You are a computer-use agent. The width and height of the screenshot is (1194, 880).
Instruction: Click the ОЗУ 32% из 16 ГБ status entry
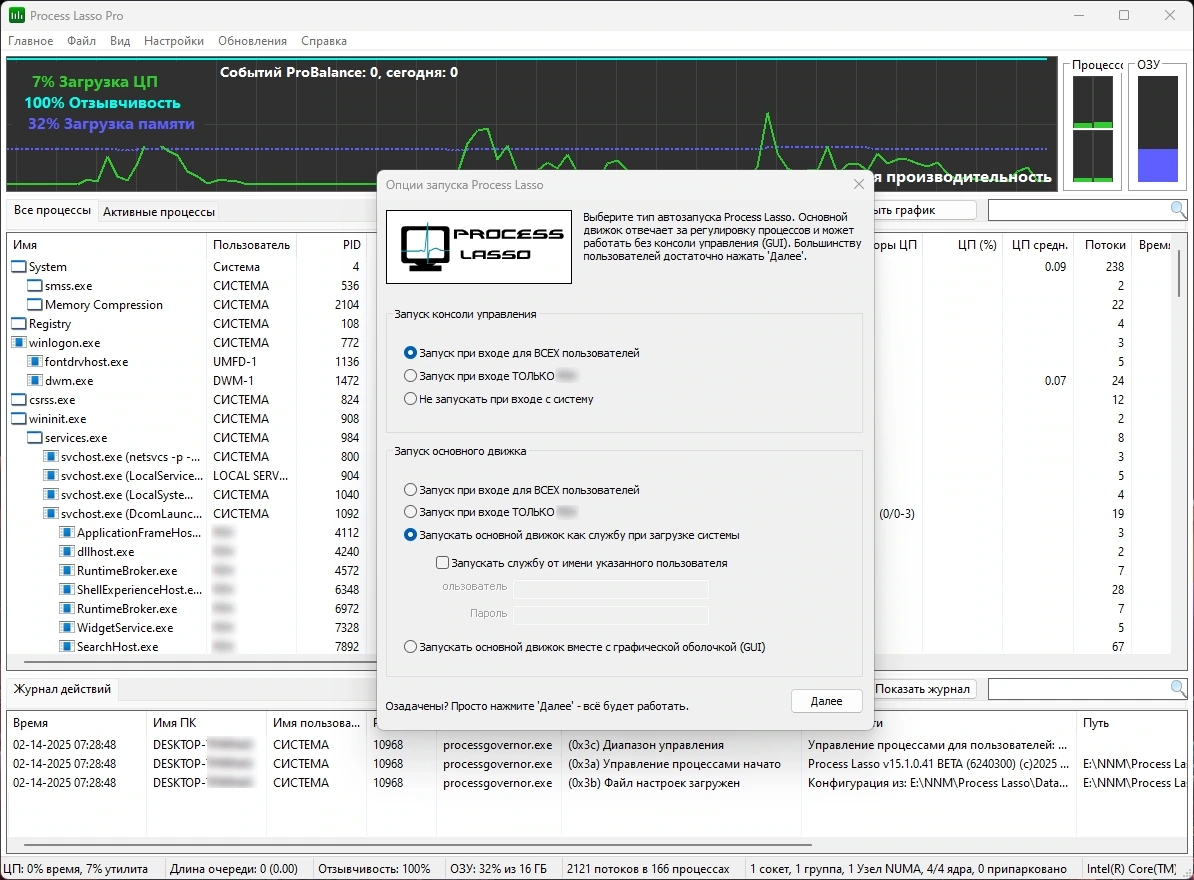coord(498,869)
